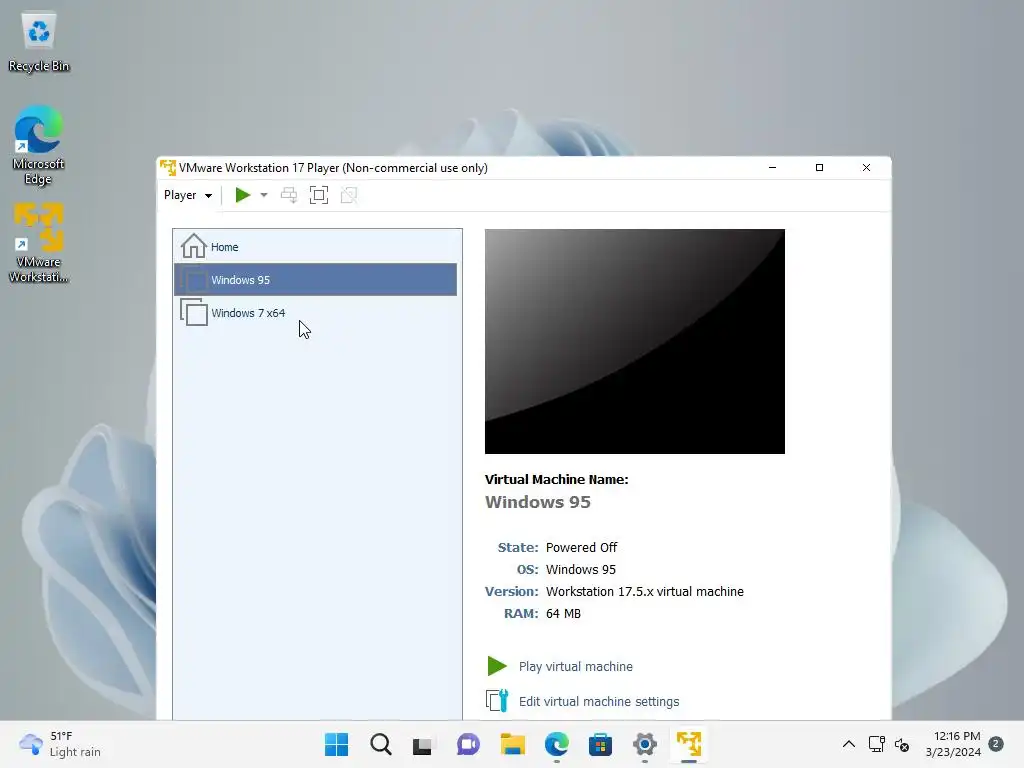Click the green Play toolbar button
Image resolution: width=1024 pixels, height=768 pixels.
(243, 195)
